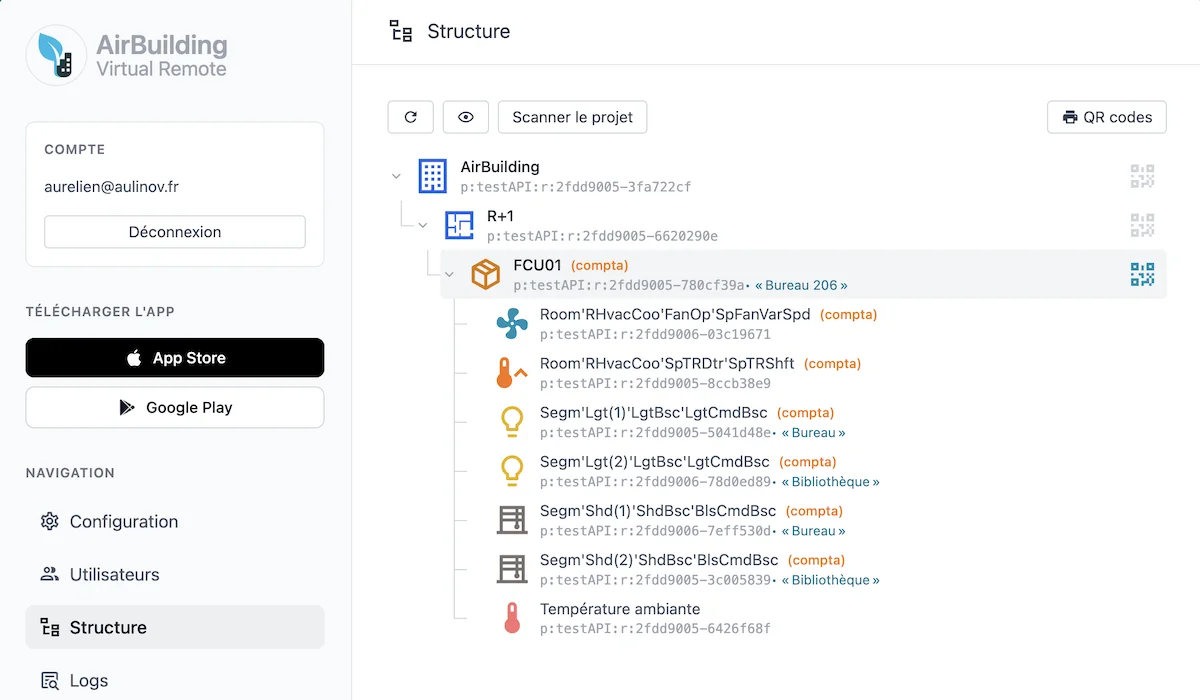This screenshot has width=1200, height=700.
Task: Click the fan icon for SpFanVarSpd
Action: click(512, 323)
